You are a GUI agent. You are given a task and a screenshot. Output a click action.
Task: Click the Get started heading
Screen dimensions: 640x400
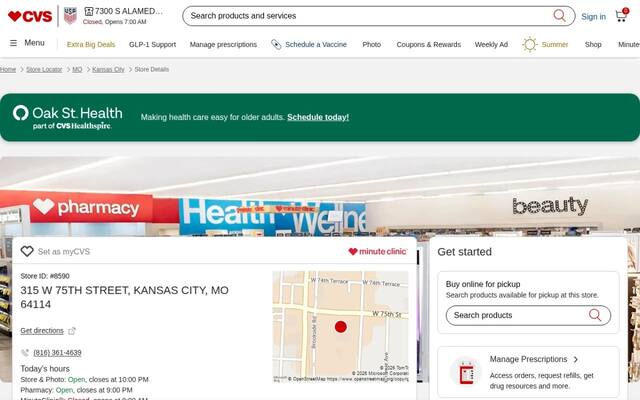click(x=464, y=252)
